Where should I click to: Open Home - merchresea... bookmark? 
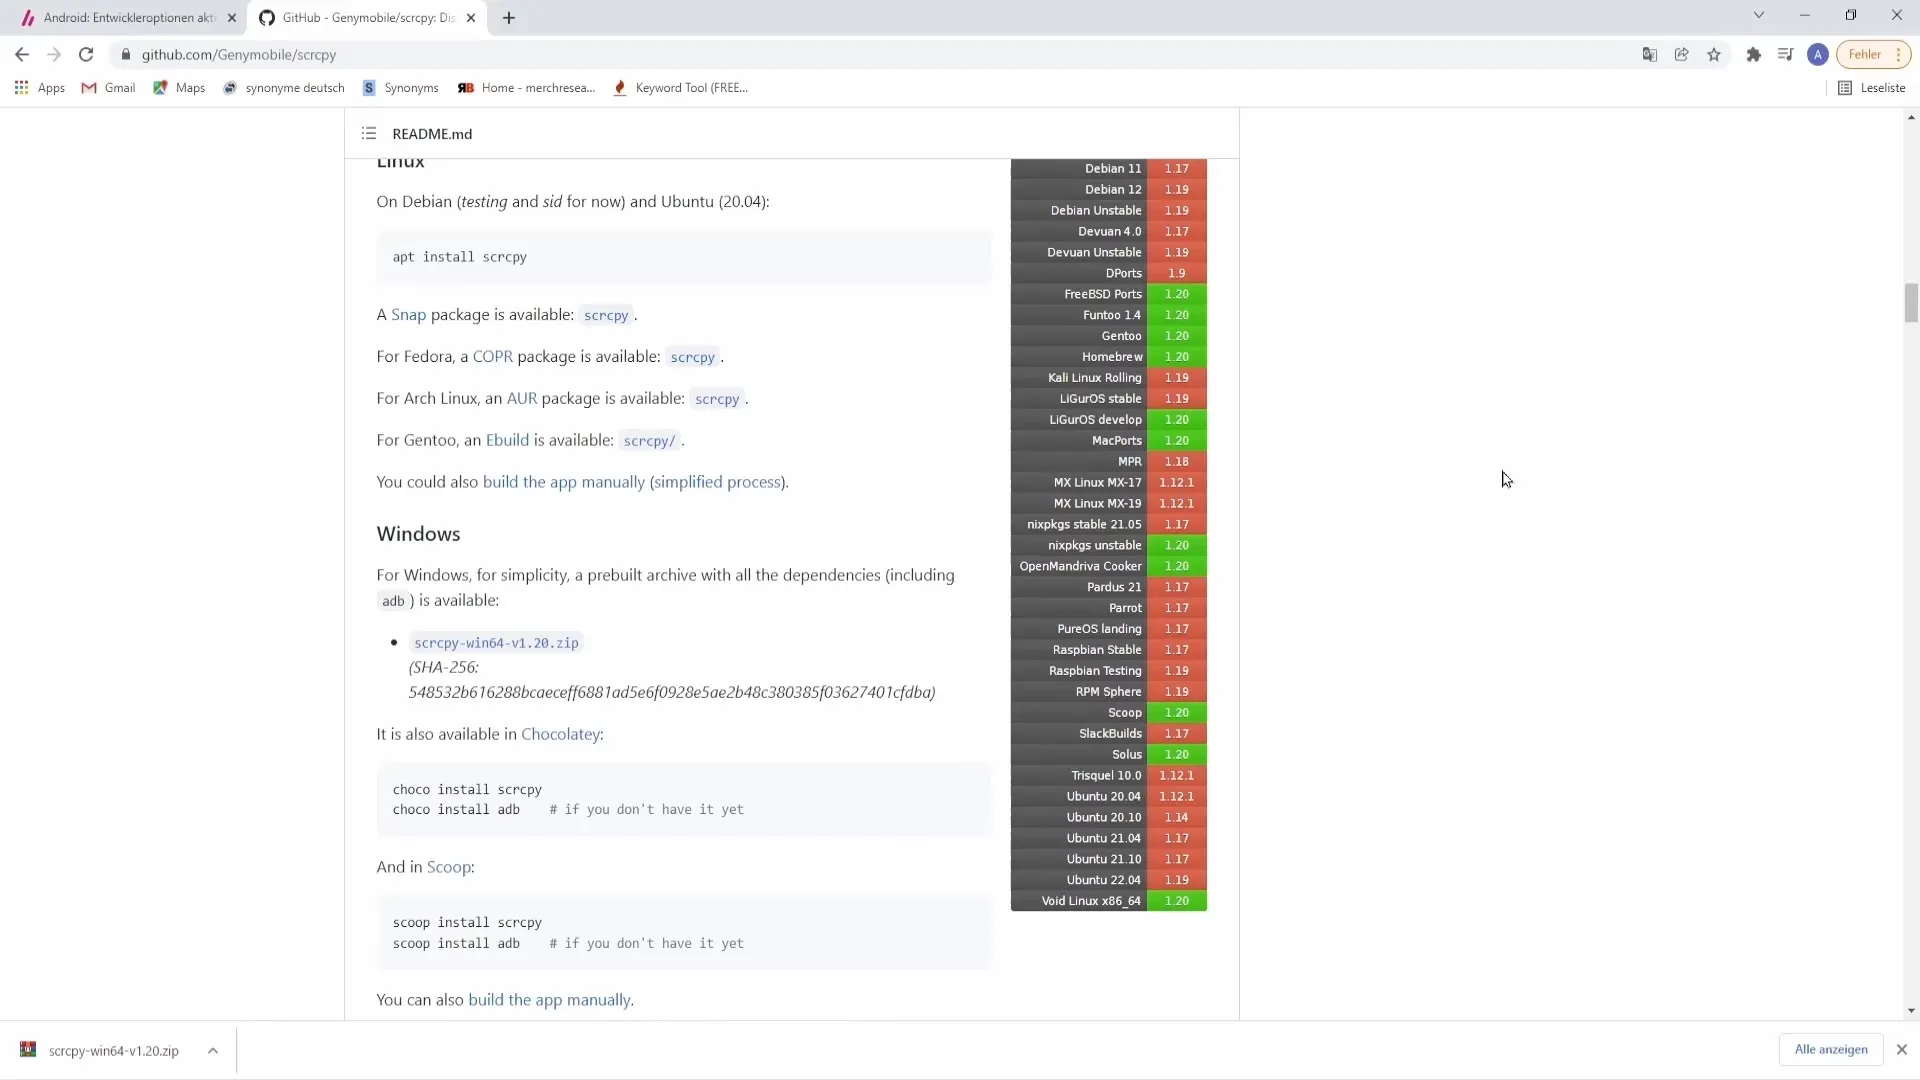click(526, 88)
